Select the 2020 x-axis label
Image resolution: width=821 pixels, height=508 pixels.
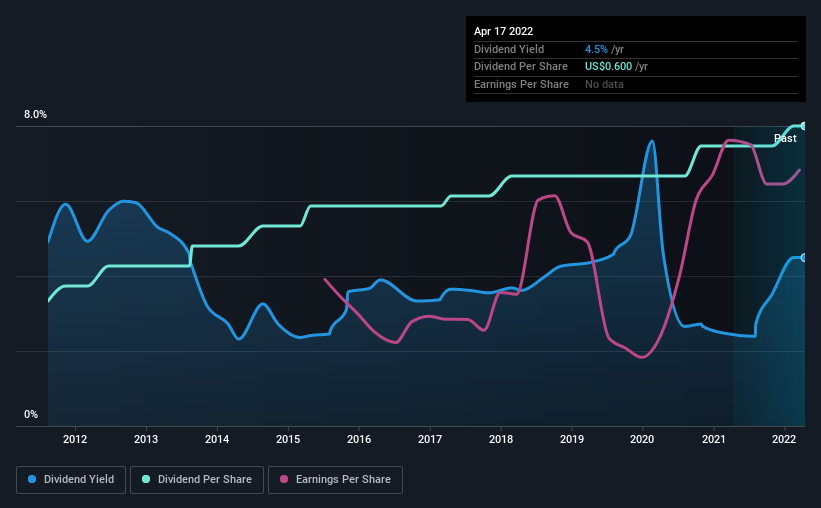click(642, 439)
